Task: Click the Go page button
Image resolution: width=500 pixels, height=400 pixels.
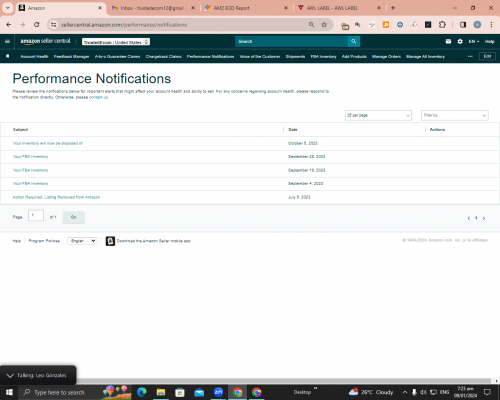Action: point(74,217)
